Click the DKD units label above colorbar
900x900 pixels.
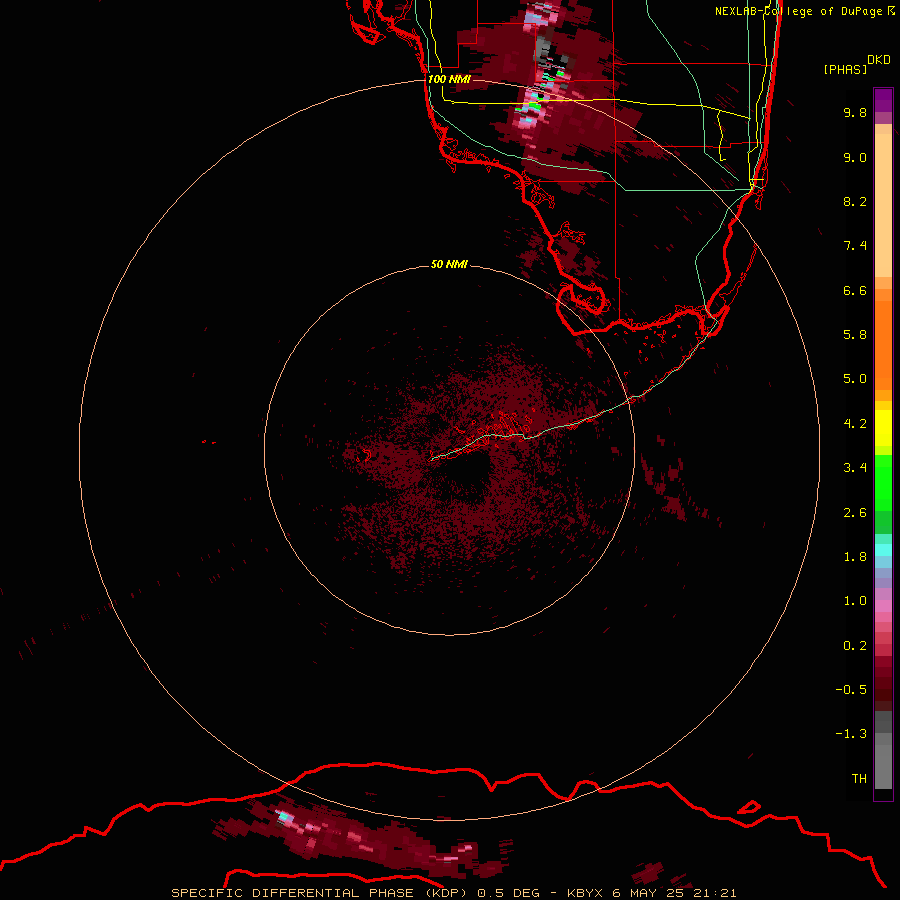coord(879,60)
